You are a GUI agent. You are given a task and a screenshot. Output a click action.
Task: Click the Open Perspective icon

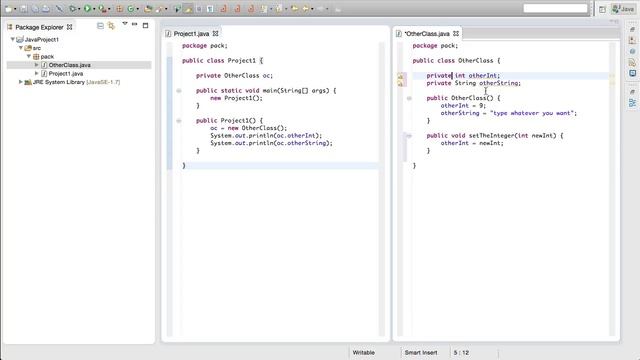tap(602, 9)
